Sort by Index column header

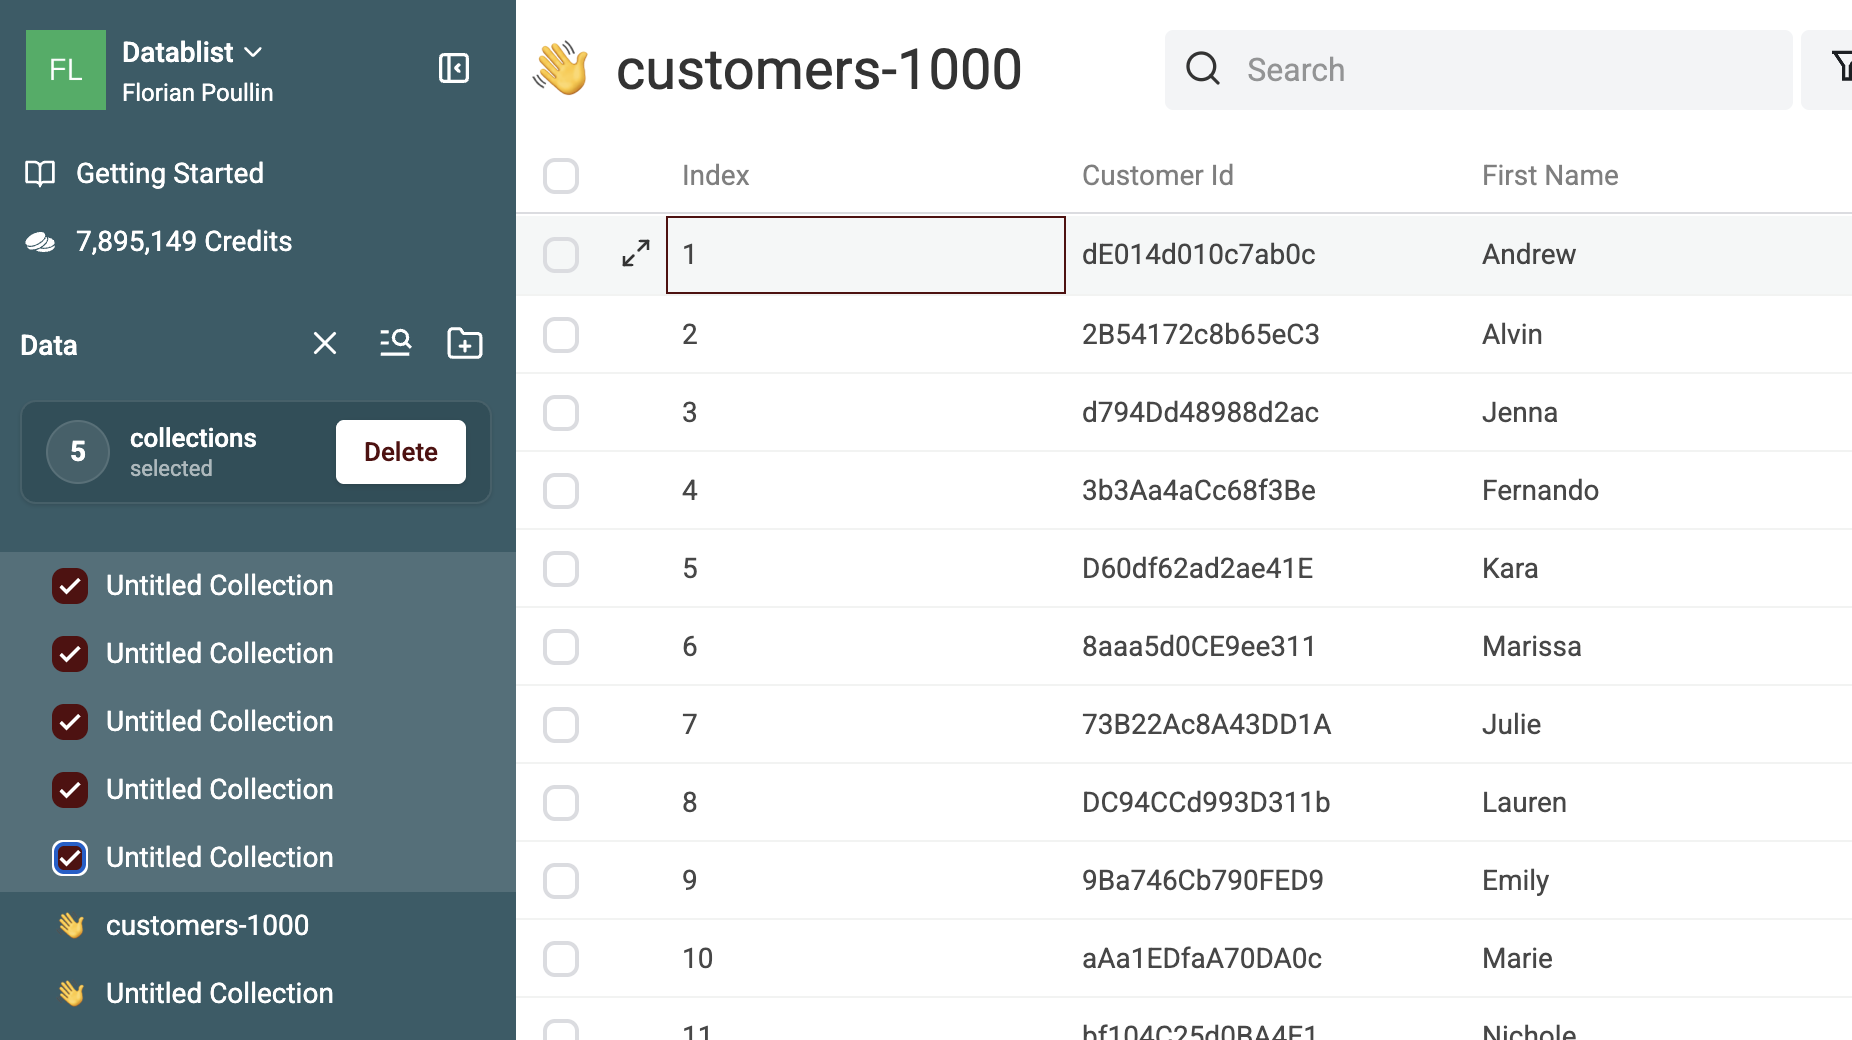[716, 176]
